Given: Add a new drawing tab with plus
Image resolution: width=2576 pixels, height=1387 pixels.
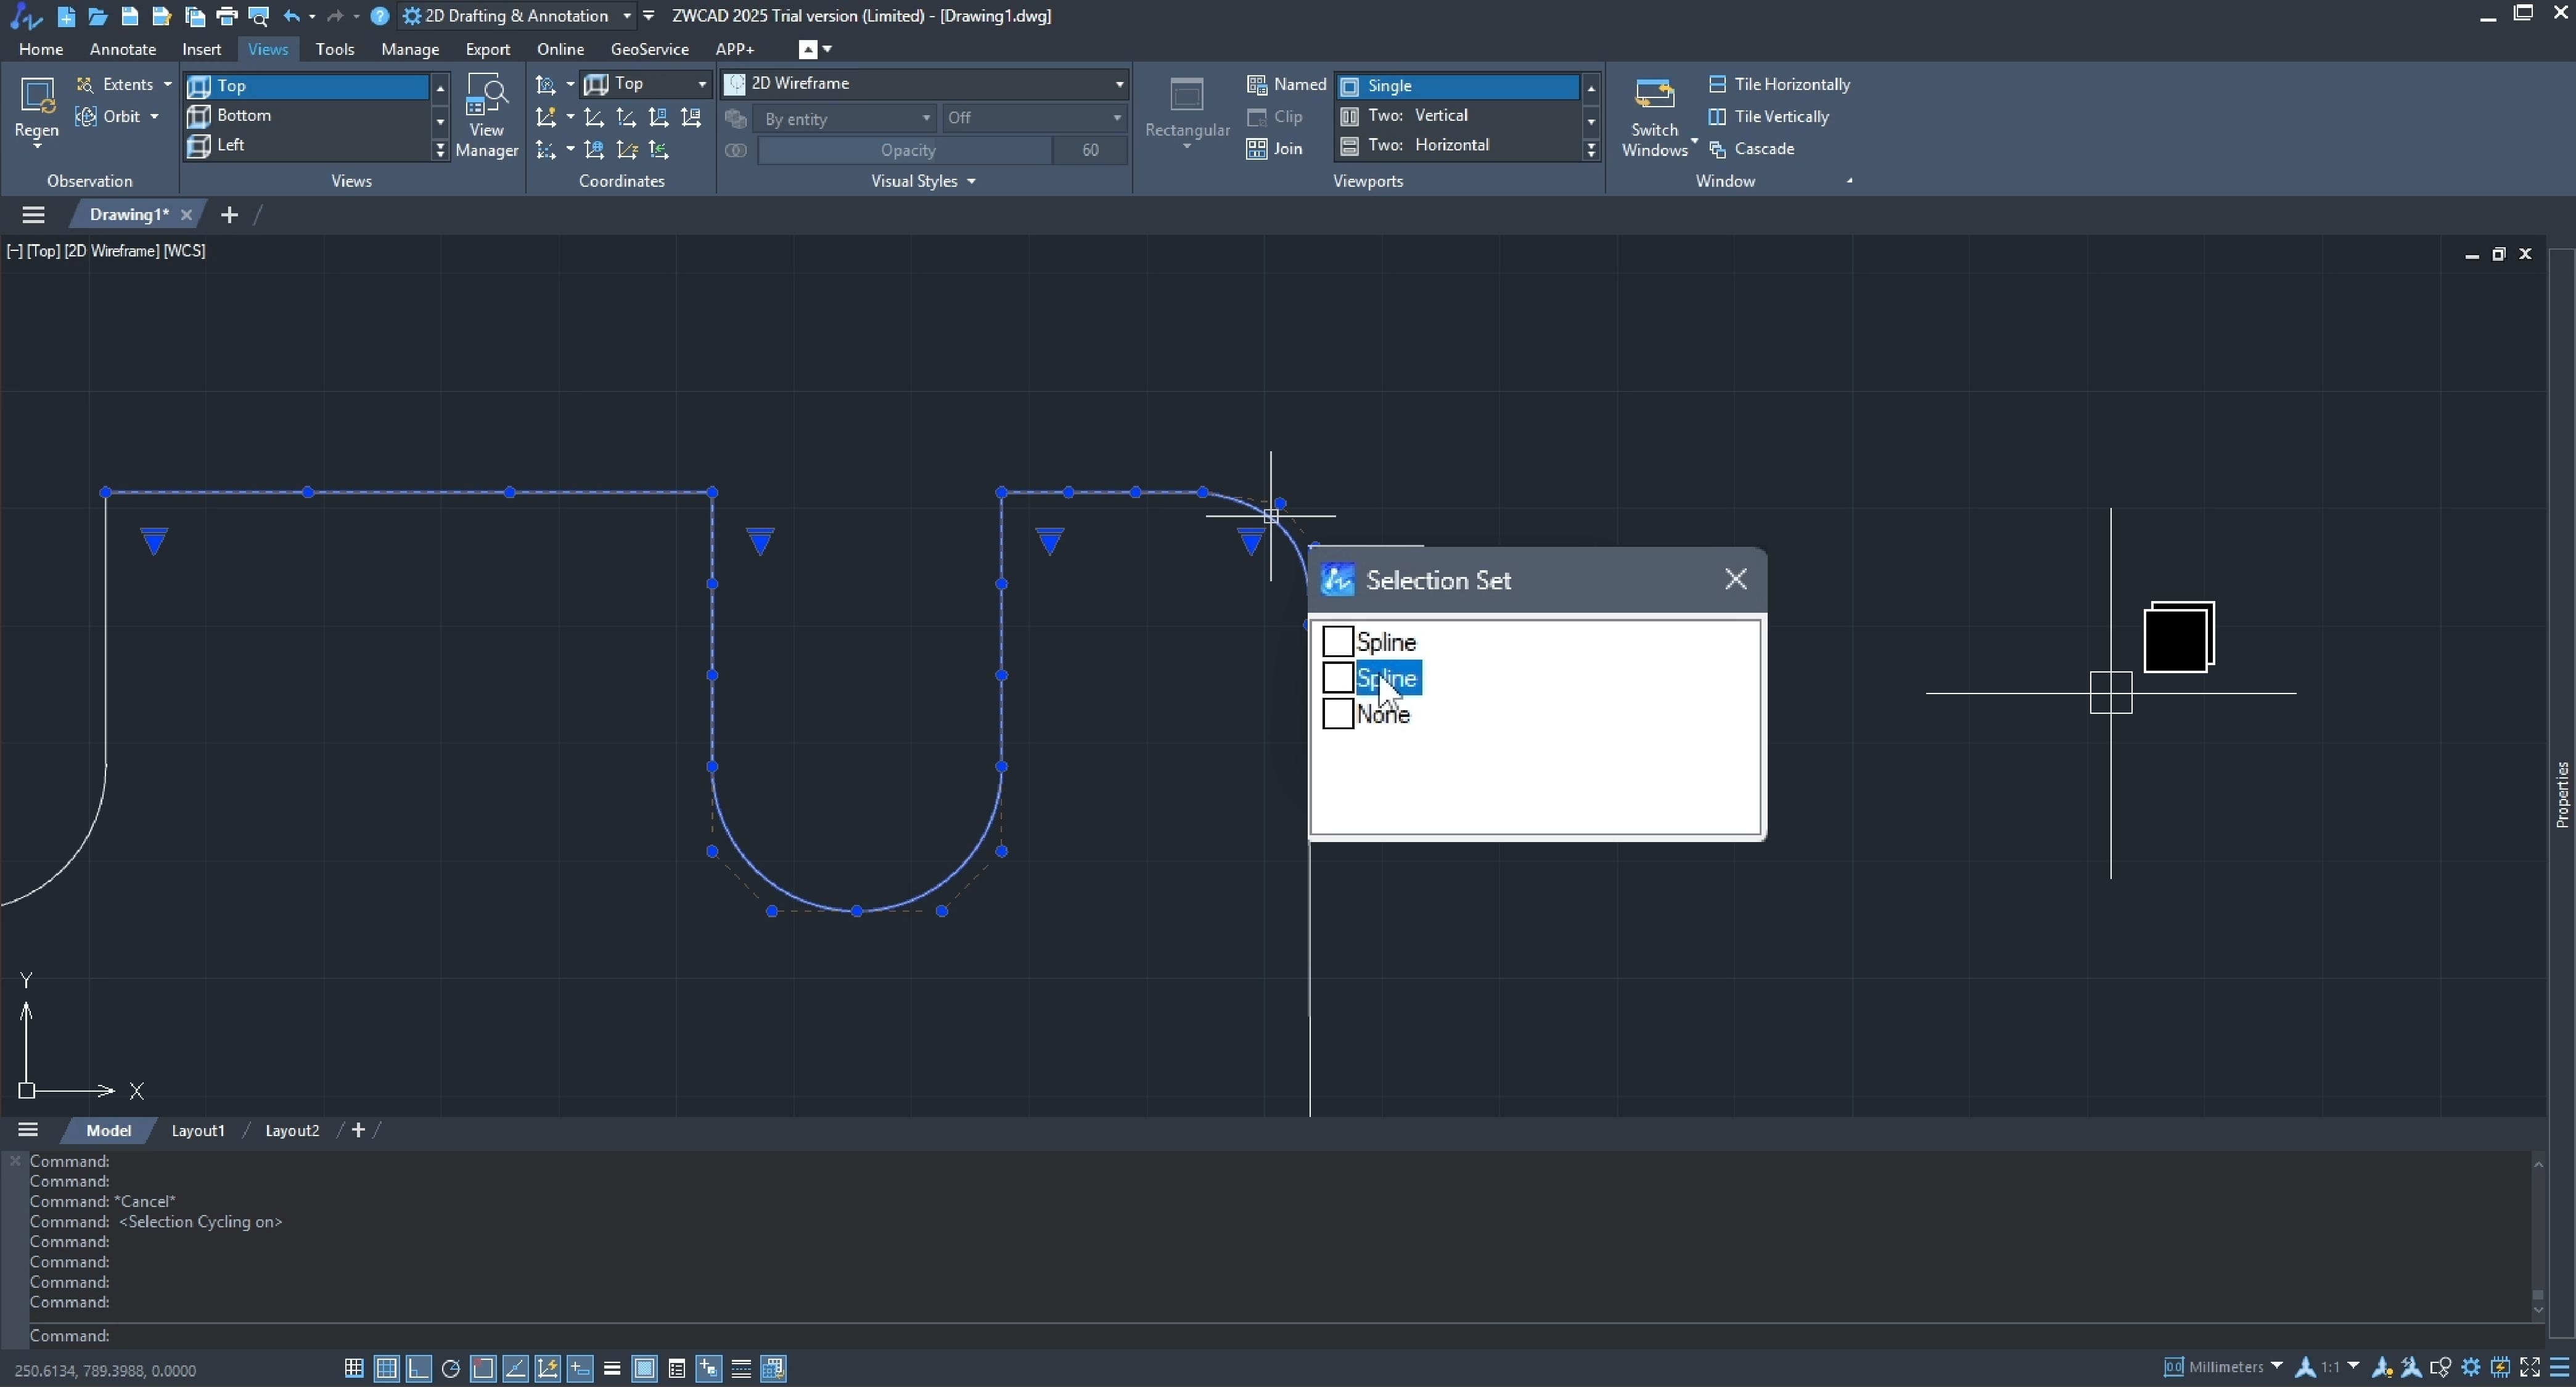Looking at the screenshot, I should pos(229,214).
